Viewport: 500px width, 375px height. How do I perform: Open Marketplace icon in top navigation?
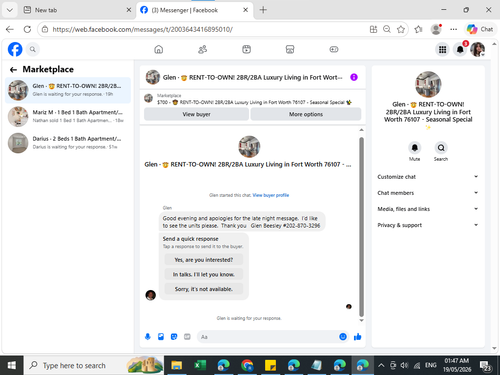290,49
